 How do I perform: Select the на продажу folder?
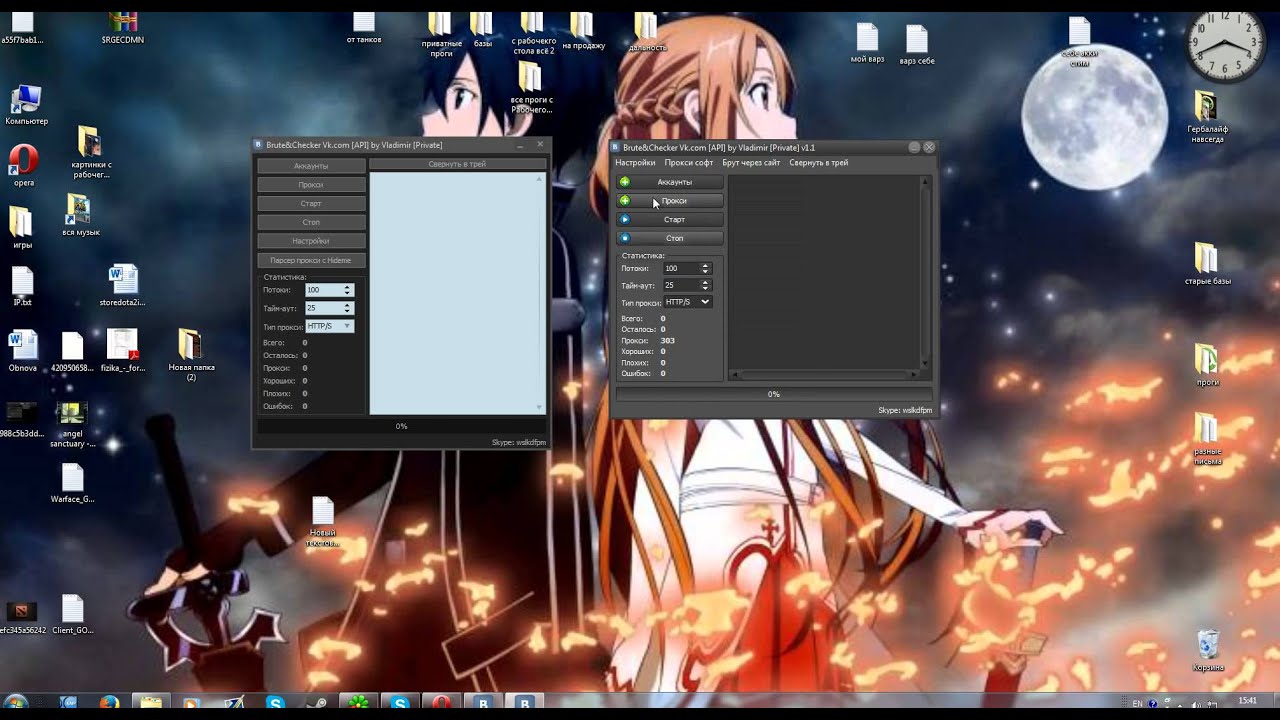tap(583, 31)
